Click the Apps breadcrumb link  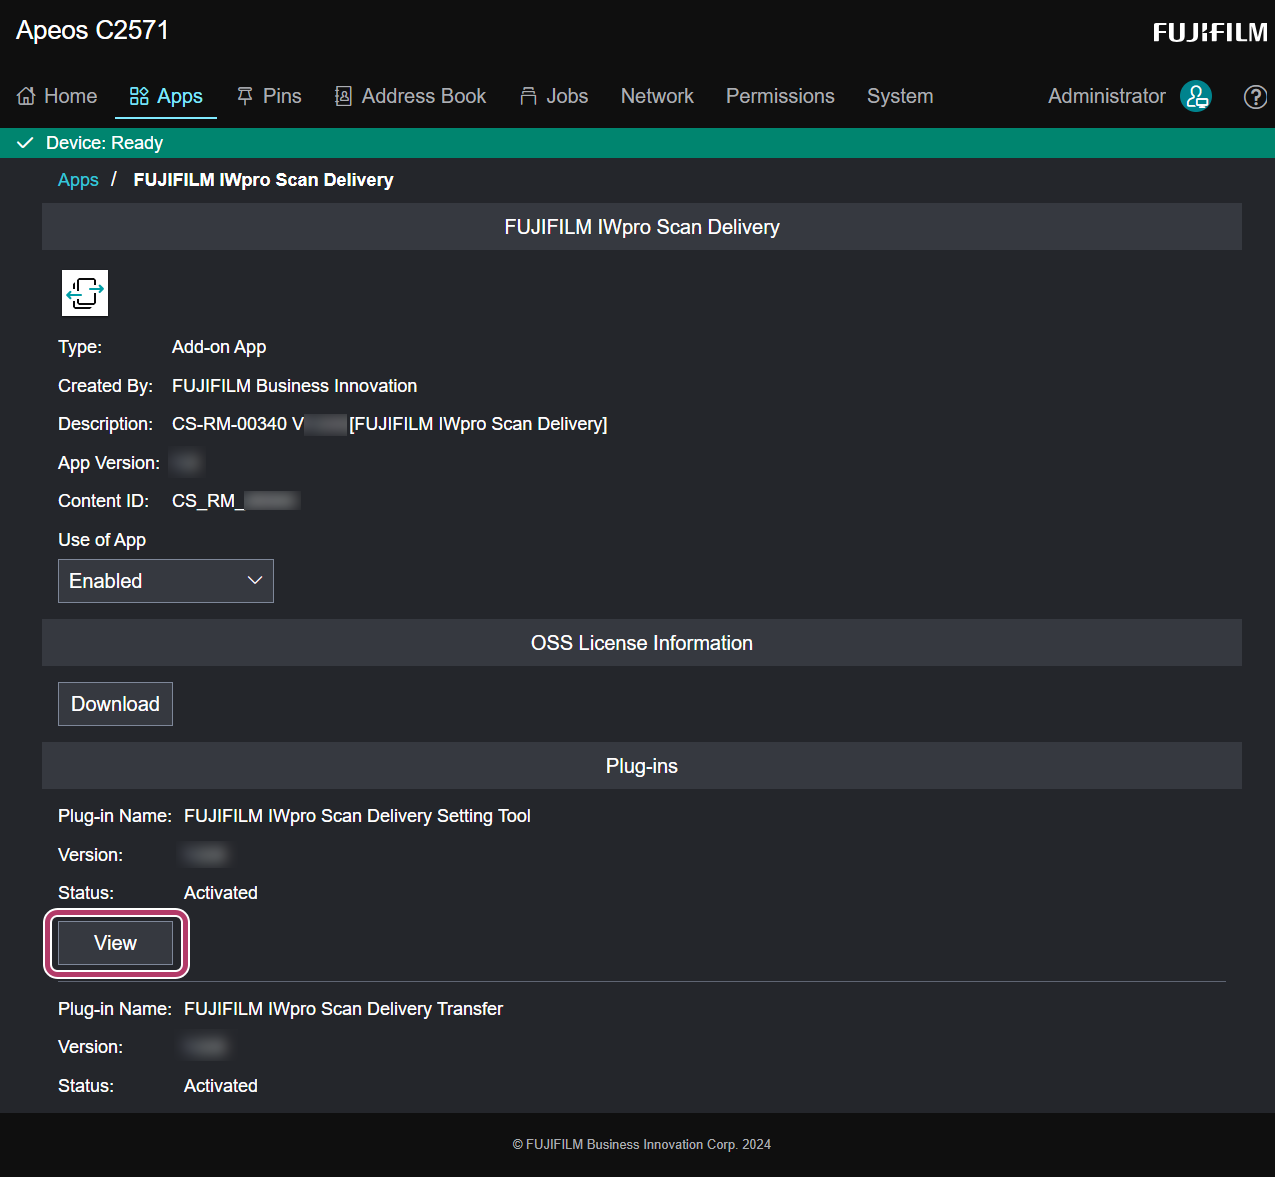(x=78, y=180)
